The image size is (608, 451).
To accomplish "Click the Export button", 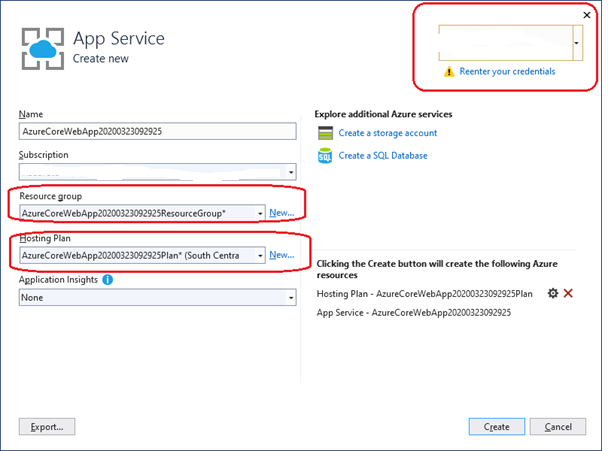I will (x=47, y=427).
